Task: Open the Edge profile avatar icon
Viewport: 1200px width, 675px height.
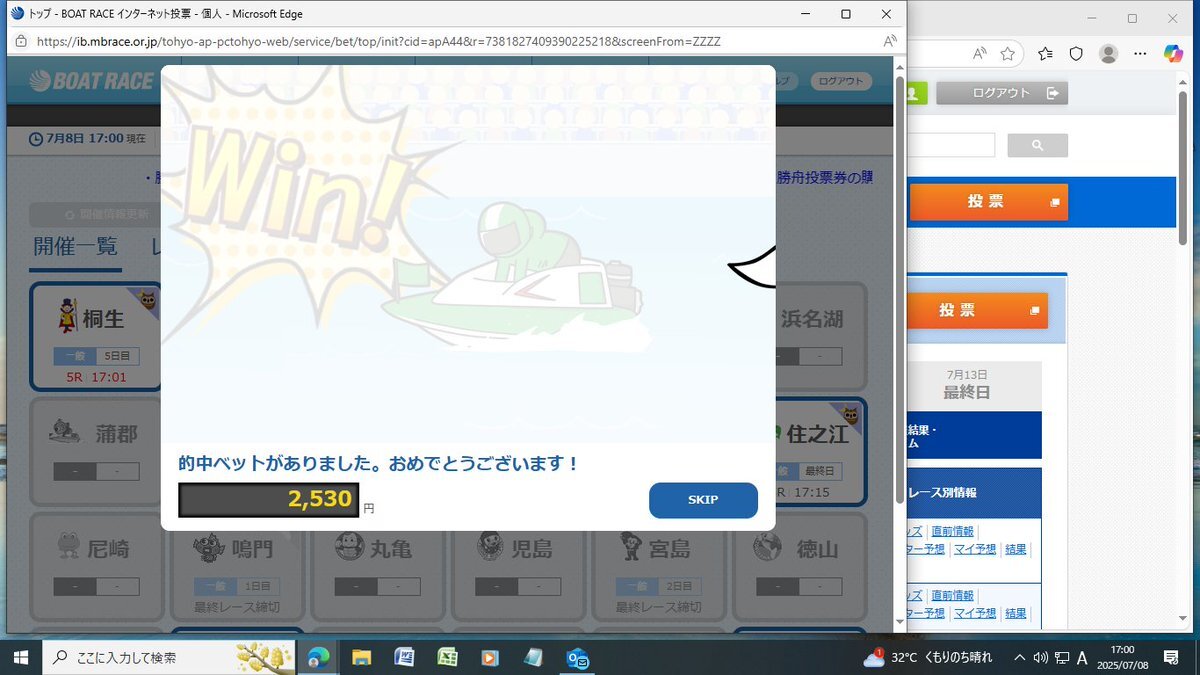Action: point(1108,53)
